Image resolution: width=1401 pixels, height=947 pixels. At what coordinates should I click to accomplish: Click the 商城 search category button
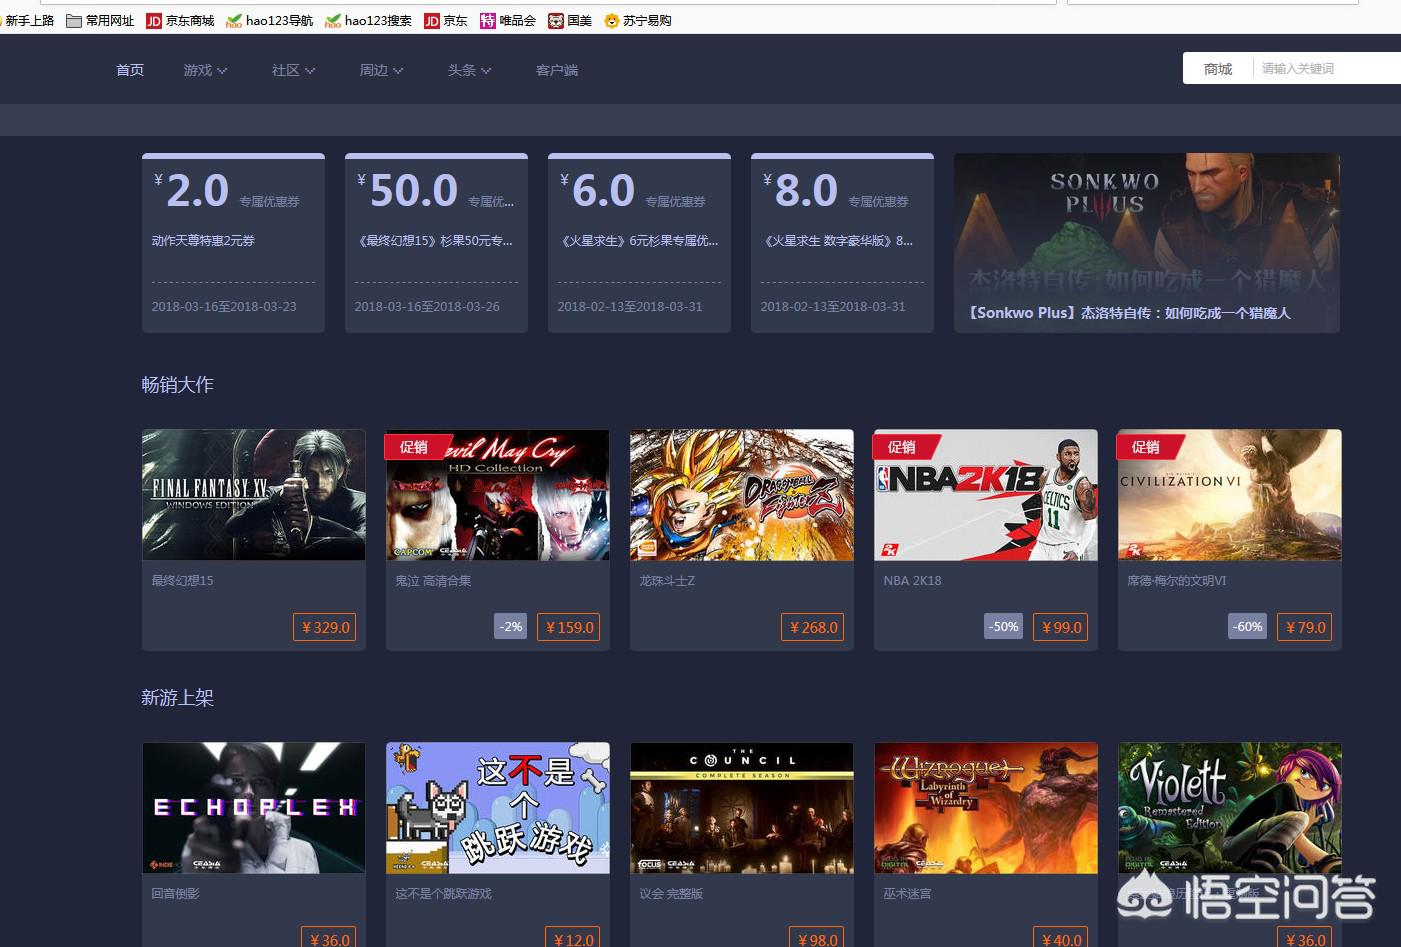1217,69
